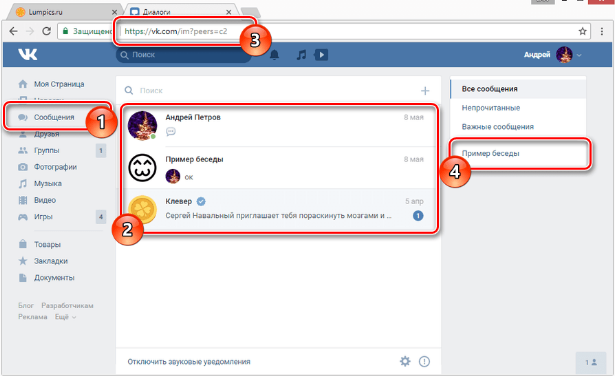Close the Диалоги browser tab
This screenshot has width=615, height=376.
point(229,12)
